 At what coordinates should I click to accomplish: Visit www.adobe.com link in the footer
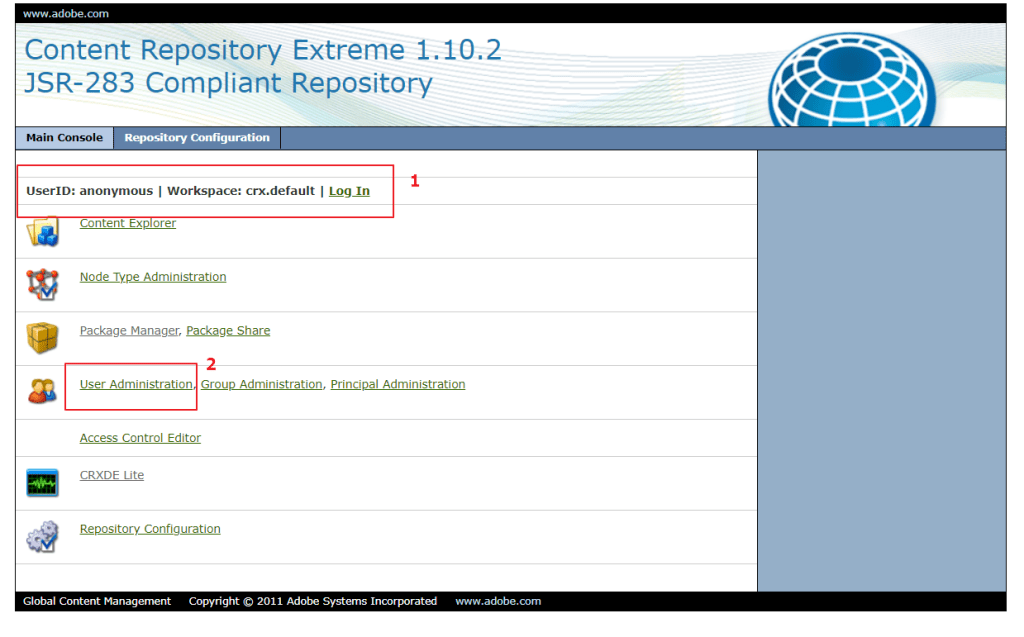[498, 602]
